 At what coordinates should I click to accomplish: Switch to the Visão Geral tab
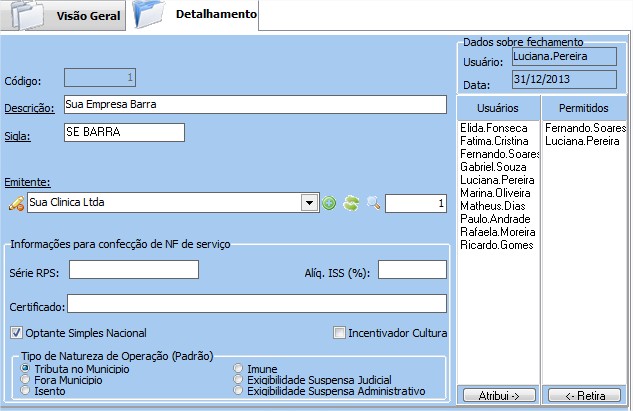click(x=88, y=17)
